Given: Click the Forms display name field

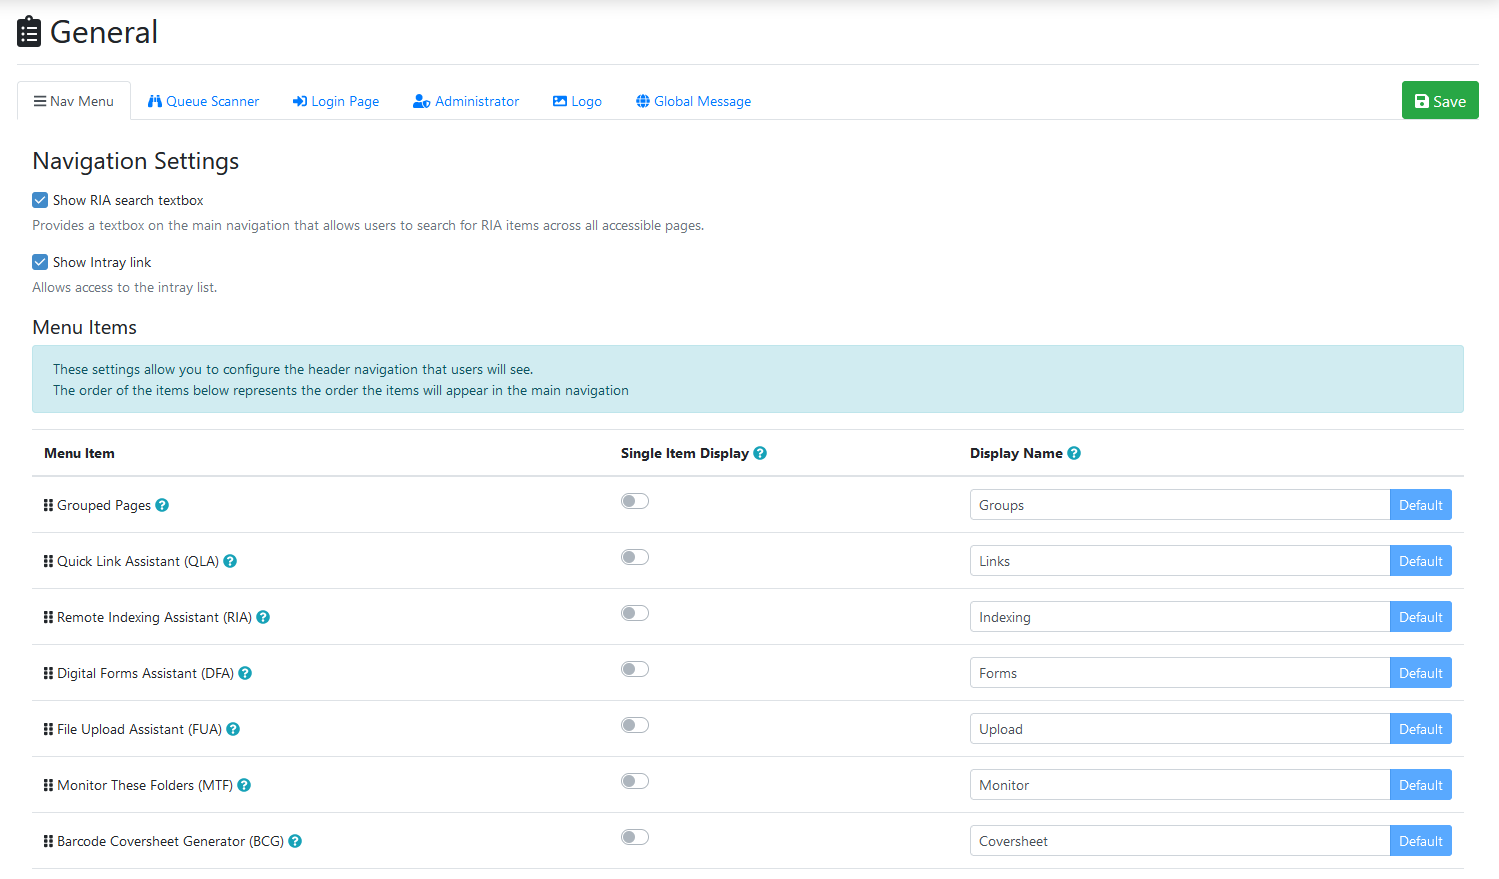Looking at the screenshot, I should pyautogui.click(x=1179, y=673).
